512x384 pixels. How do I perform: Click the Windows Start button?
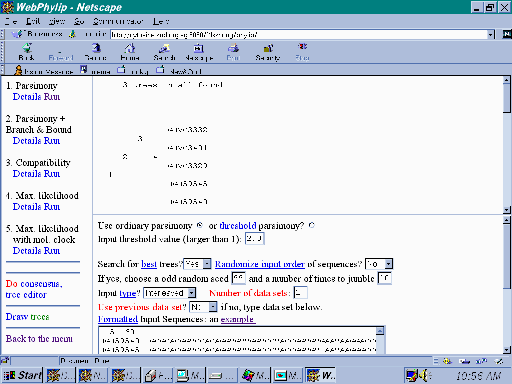tap(22, 375)
